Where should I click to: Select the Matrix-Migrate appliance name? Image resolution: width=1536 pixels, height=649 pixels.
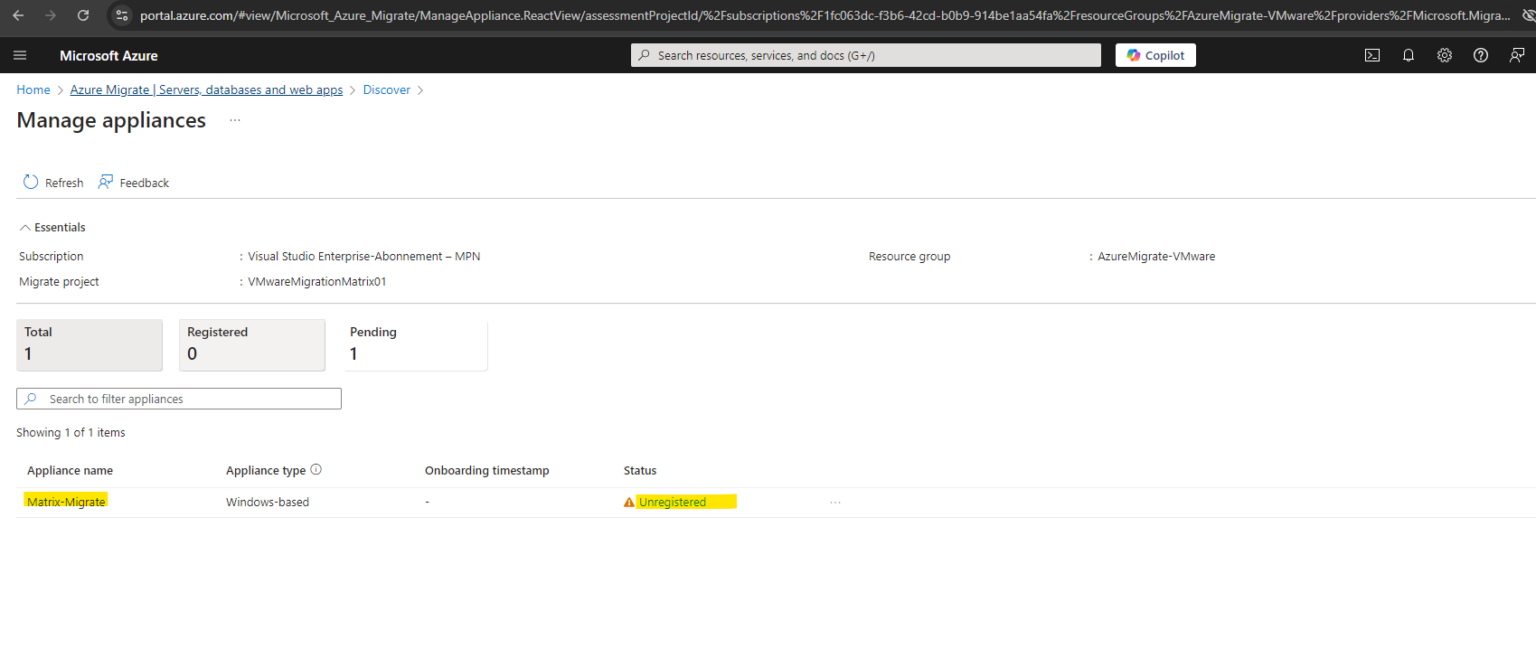tap(65, 501)
